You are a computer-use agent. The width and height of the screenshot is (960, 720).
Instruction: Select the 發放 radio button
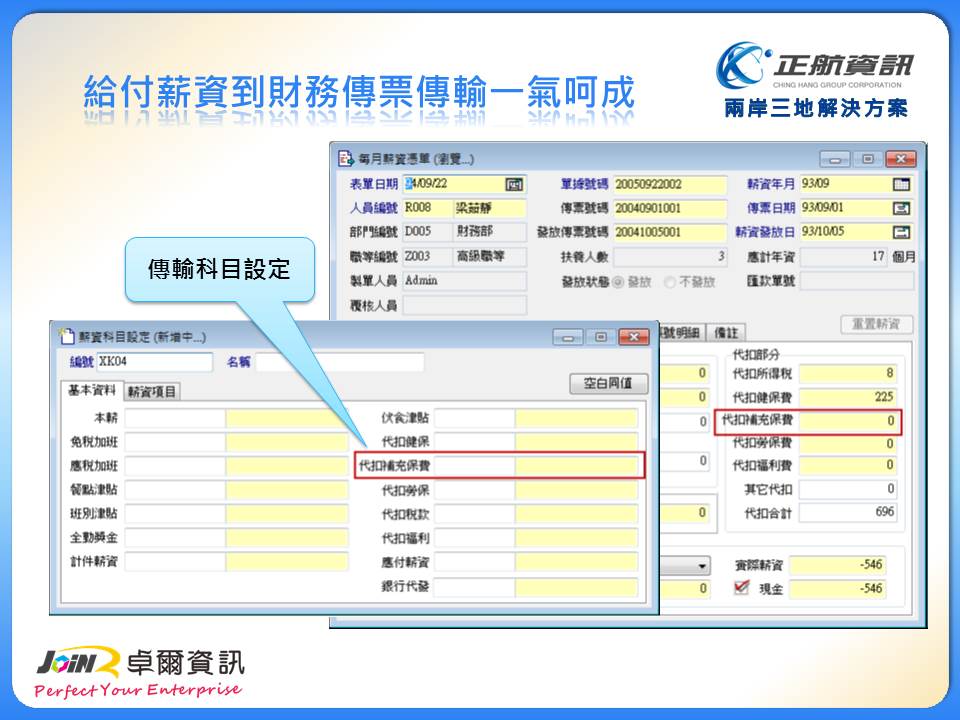(617, 282)
